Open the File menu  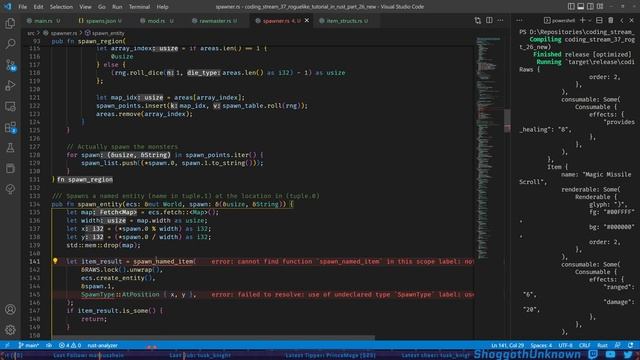click(23, 7)
